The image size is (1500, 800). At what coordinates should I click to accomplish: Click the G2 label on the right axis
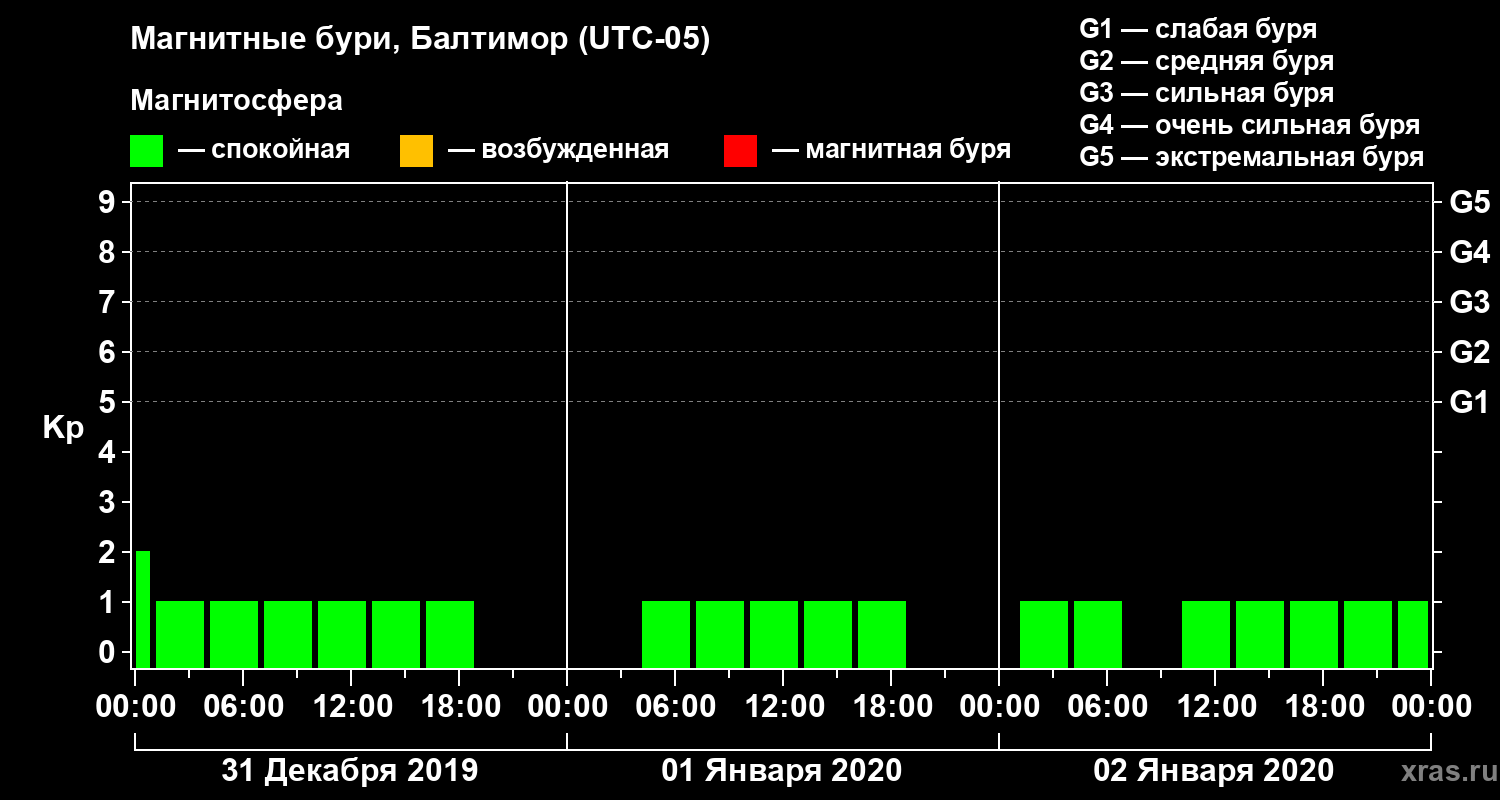tap(1469, 353)
